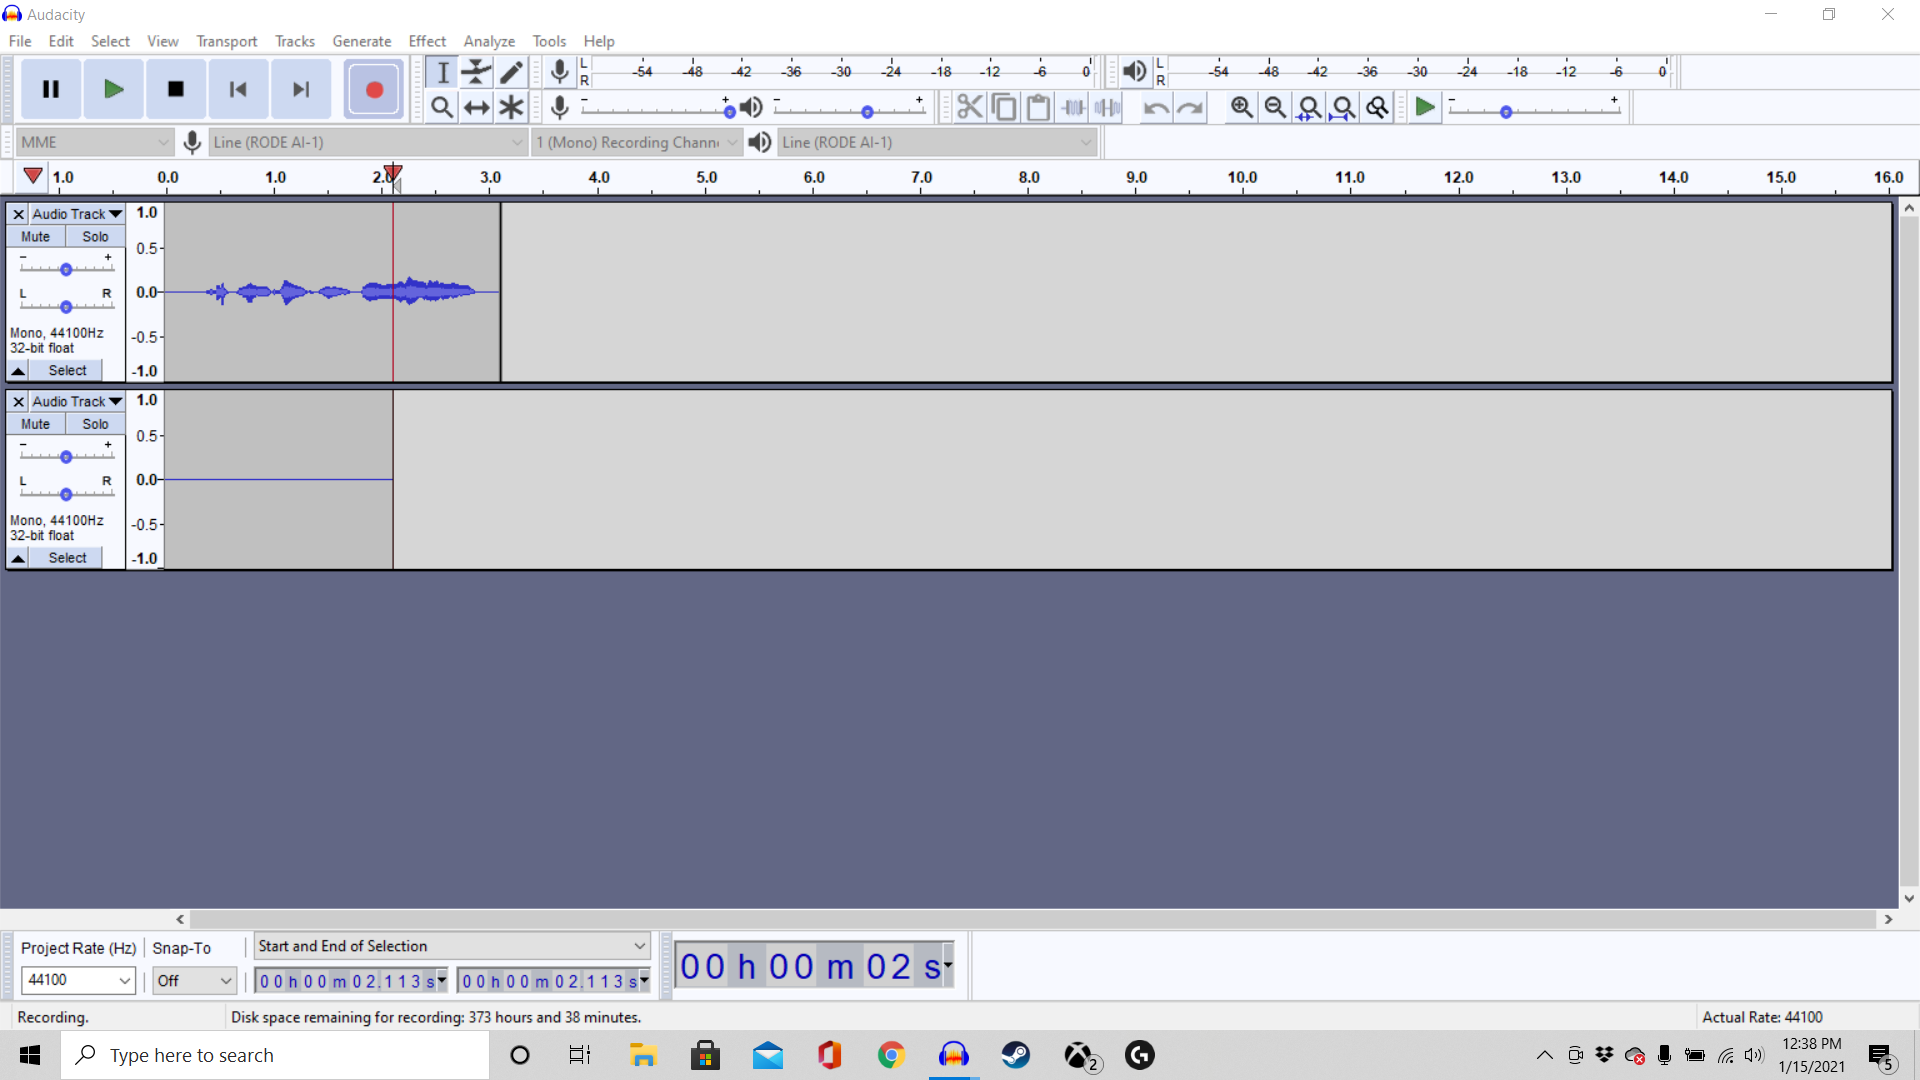Viewport: 1920px width, 1080px height.
Task: Click the Fit Project to width icon
Action: pos(1343,107)
